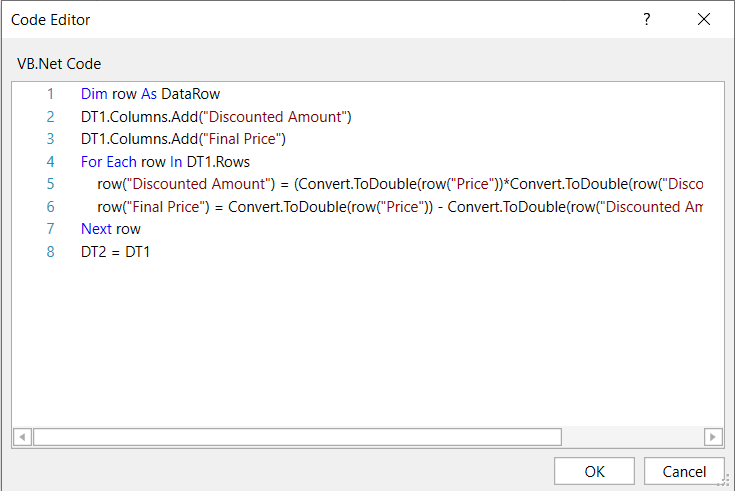735x491 pixels.
Task: Click the empty scrollbar track right of the thumb
Action: pyautogui.click(x=632, y=437)
